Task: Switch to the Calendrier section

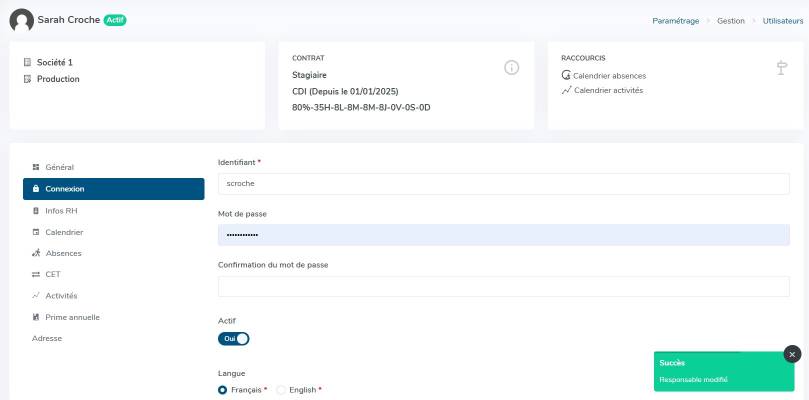Action: (x=64, y=232)
